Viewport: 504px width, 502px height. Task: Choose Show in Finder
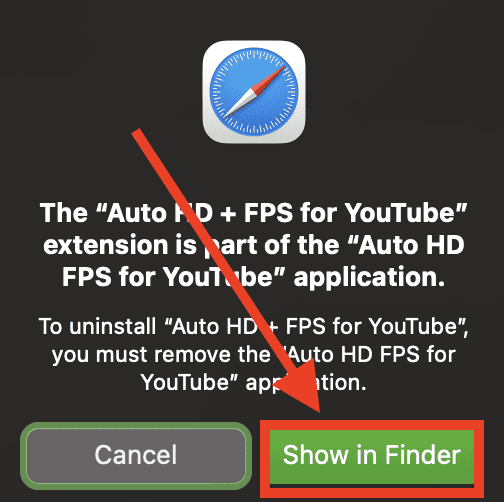click(x=372, y=455)
